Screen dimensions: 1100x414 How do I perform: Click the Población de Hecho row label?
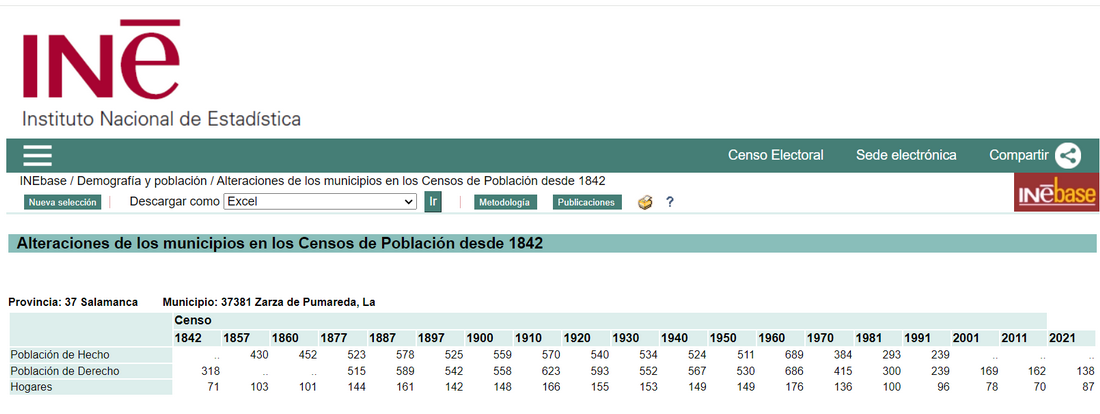59,355
